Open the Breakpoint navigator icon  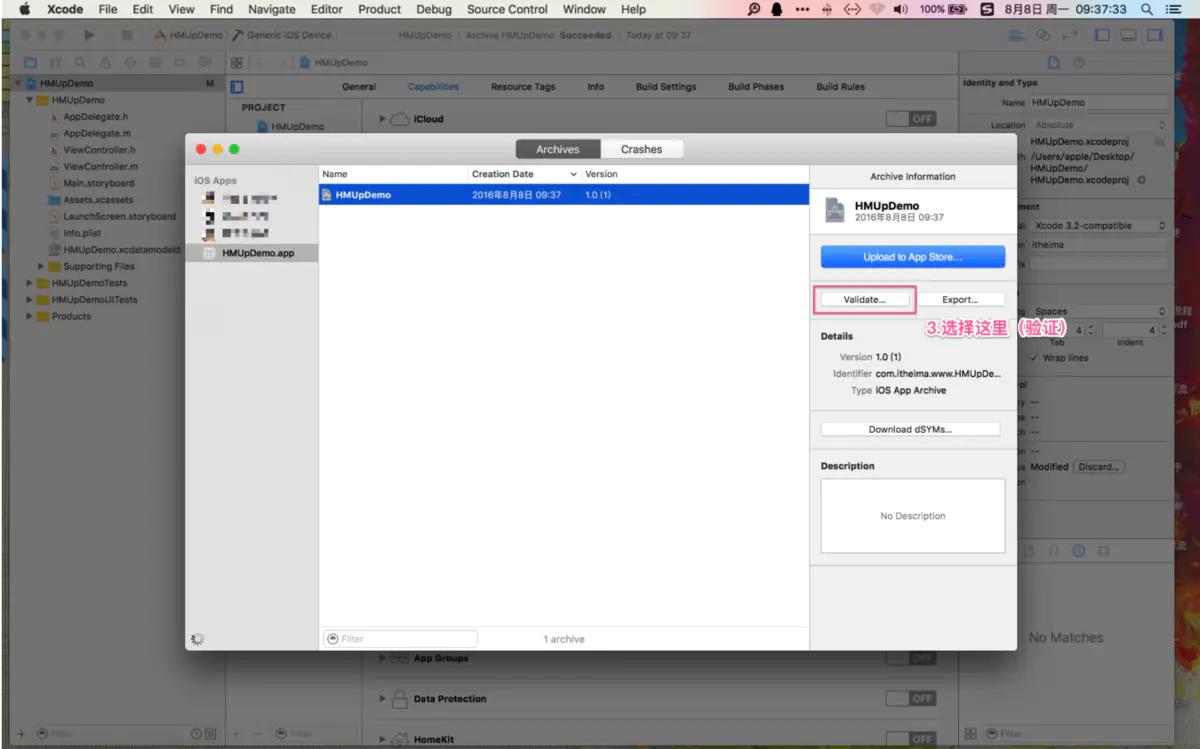coord(180,62)
